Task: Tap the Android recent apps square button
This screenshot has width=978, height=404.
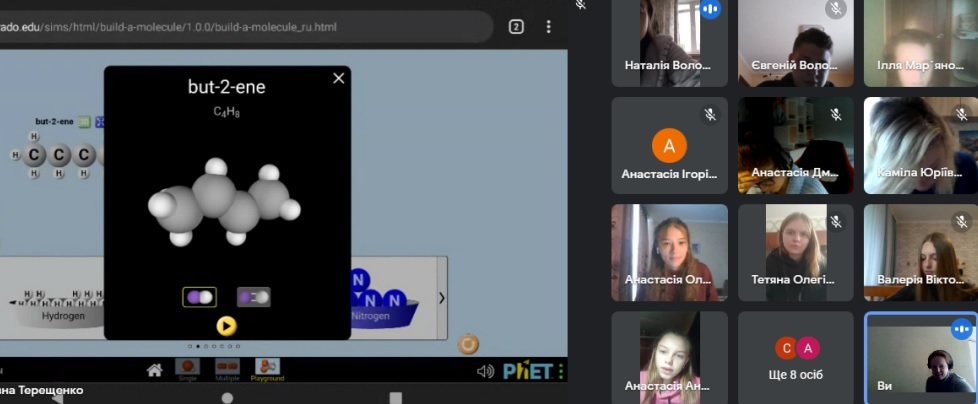Action: pyautogui.click(x=395, y=398)
